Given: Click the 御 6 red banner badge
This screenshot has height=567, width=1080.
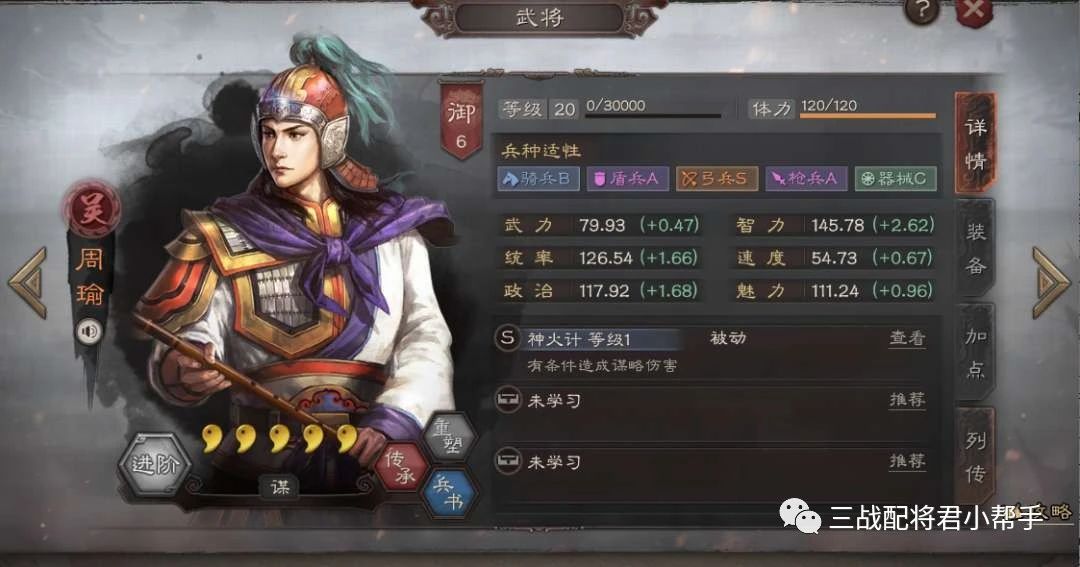Looking at the screenshot, I should click(x=461, y=120).
